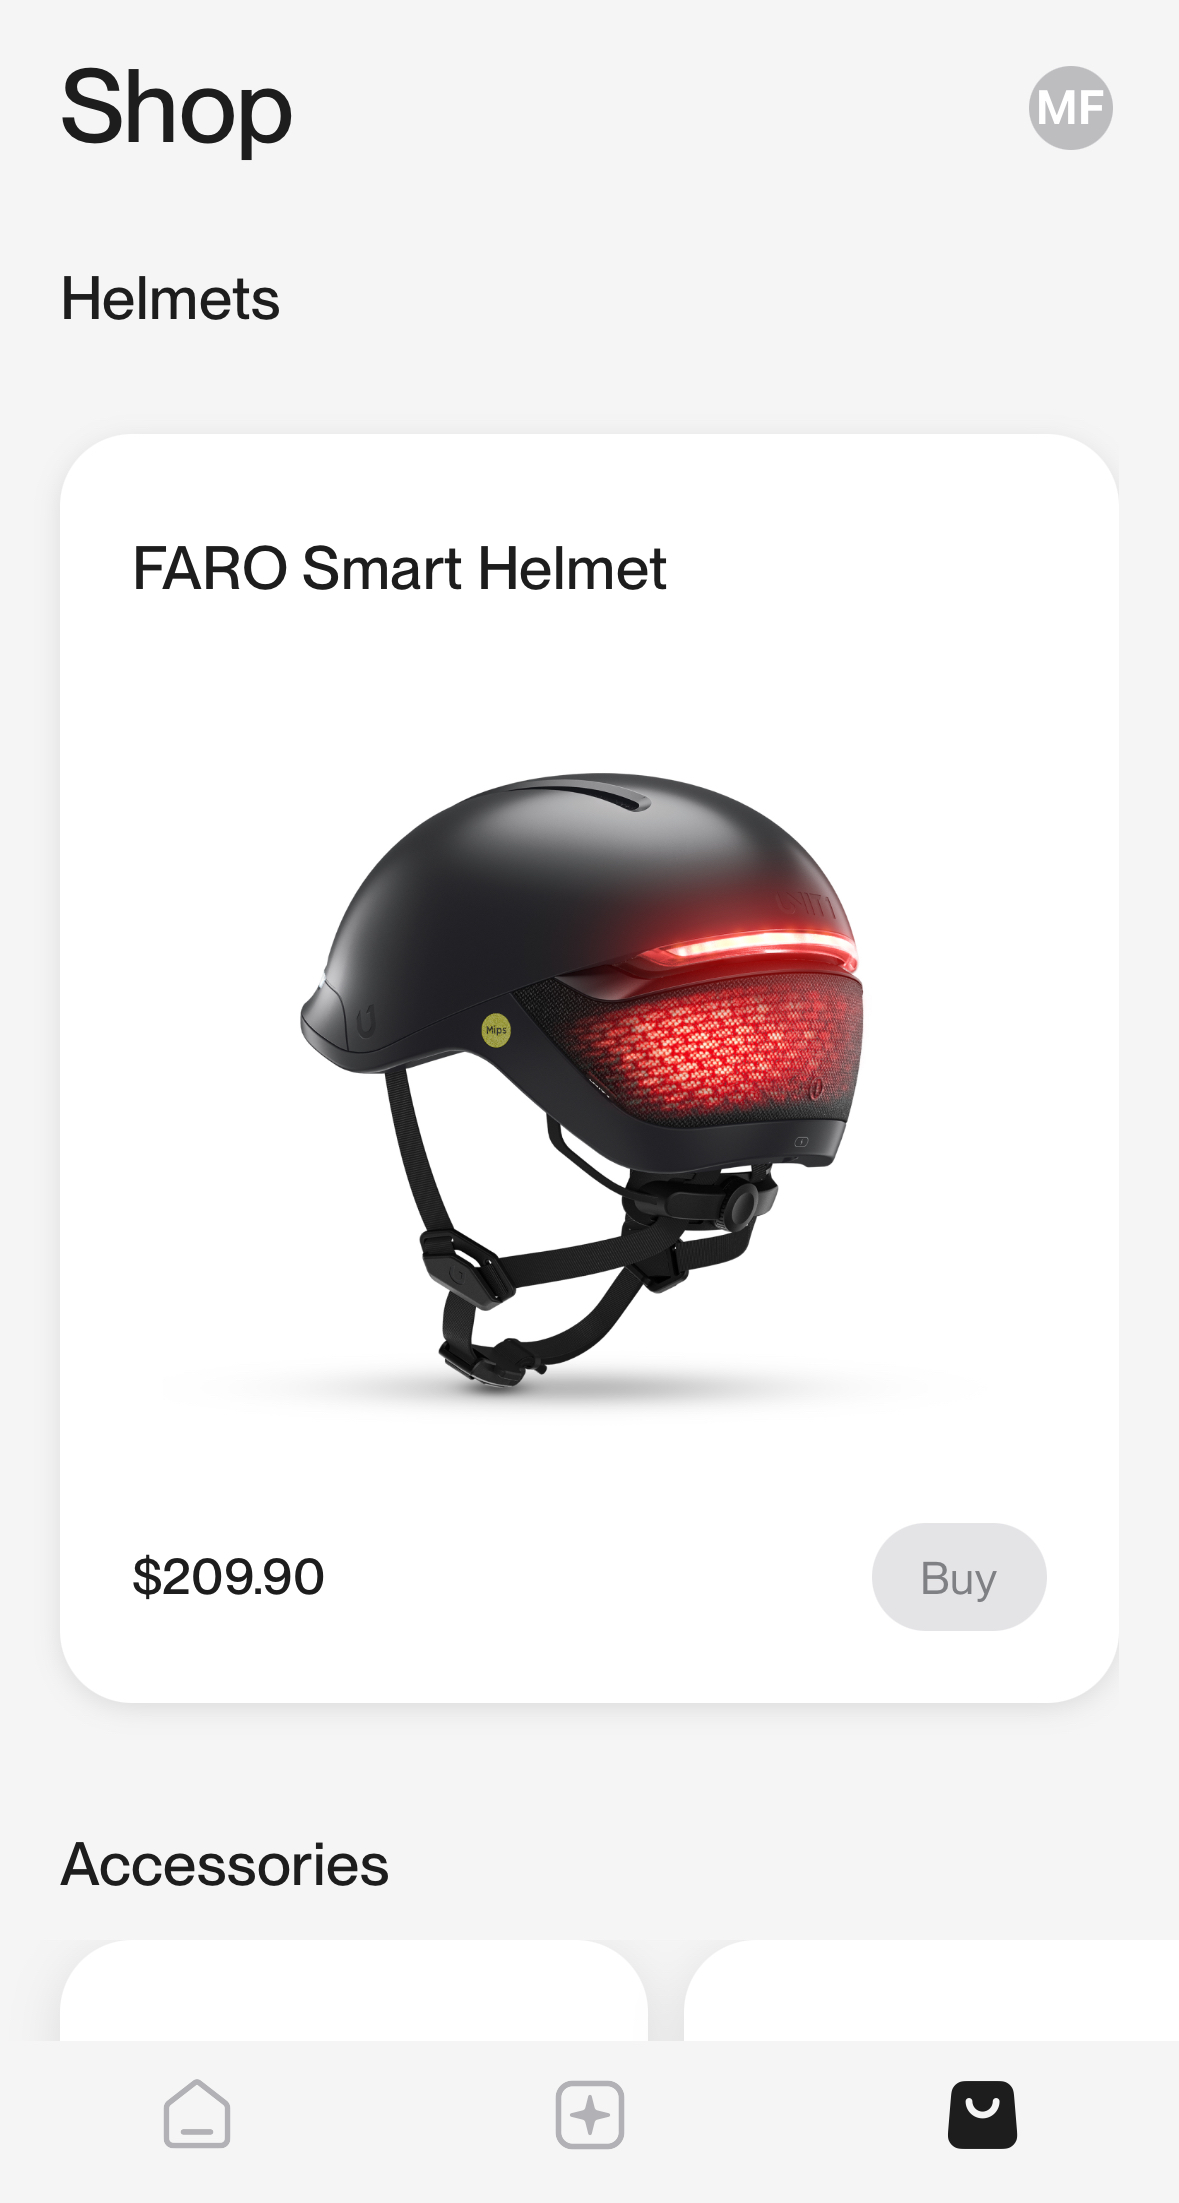Click the top vent of the helmet

coord(585,795)
